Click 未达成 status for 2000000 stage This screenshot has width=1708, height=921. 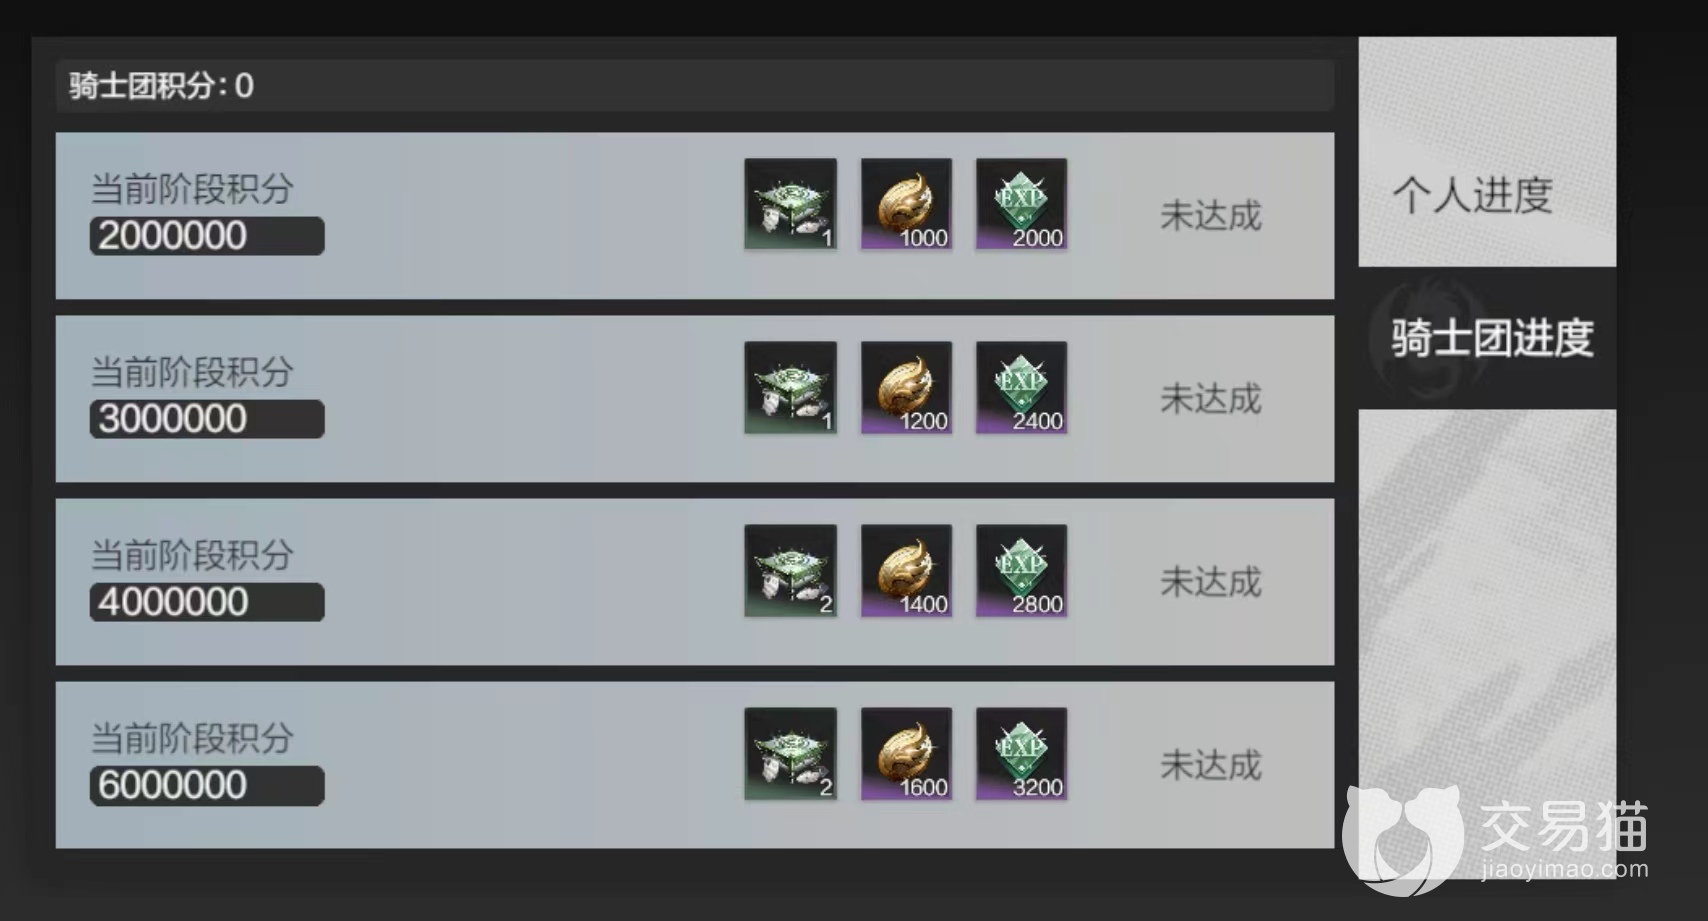click(1211, 215)
